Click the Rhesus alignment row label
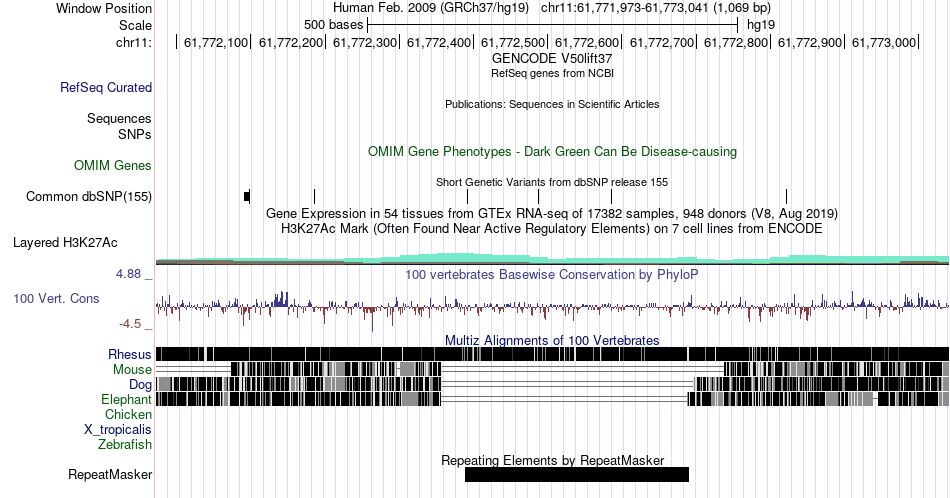This screenshot has width=950, height=498. tap(130, 354)
